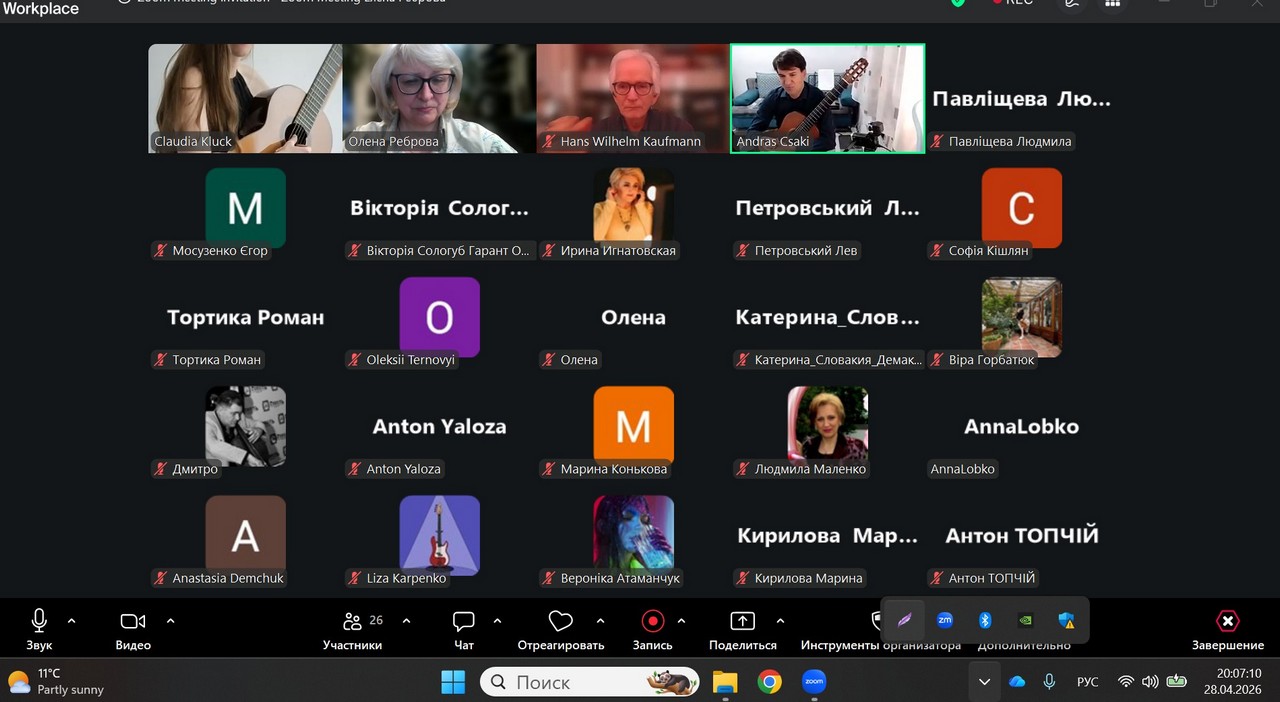Click the Отреагировать heart reaction icon

560,622
